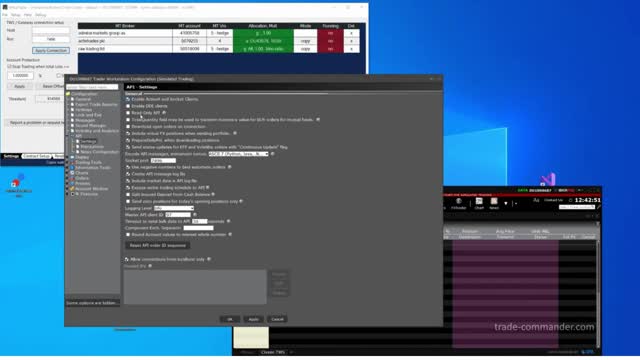Open the Visual Studio desktop shortcut

click(548, 180)
